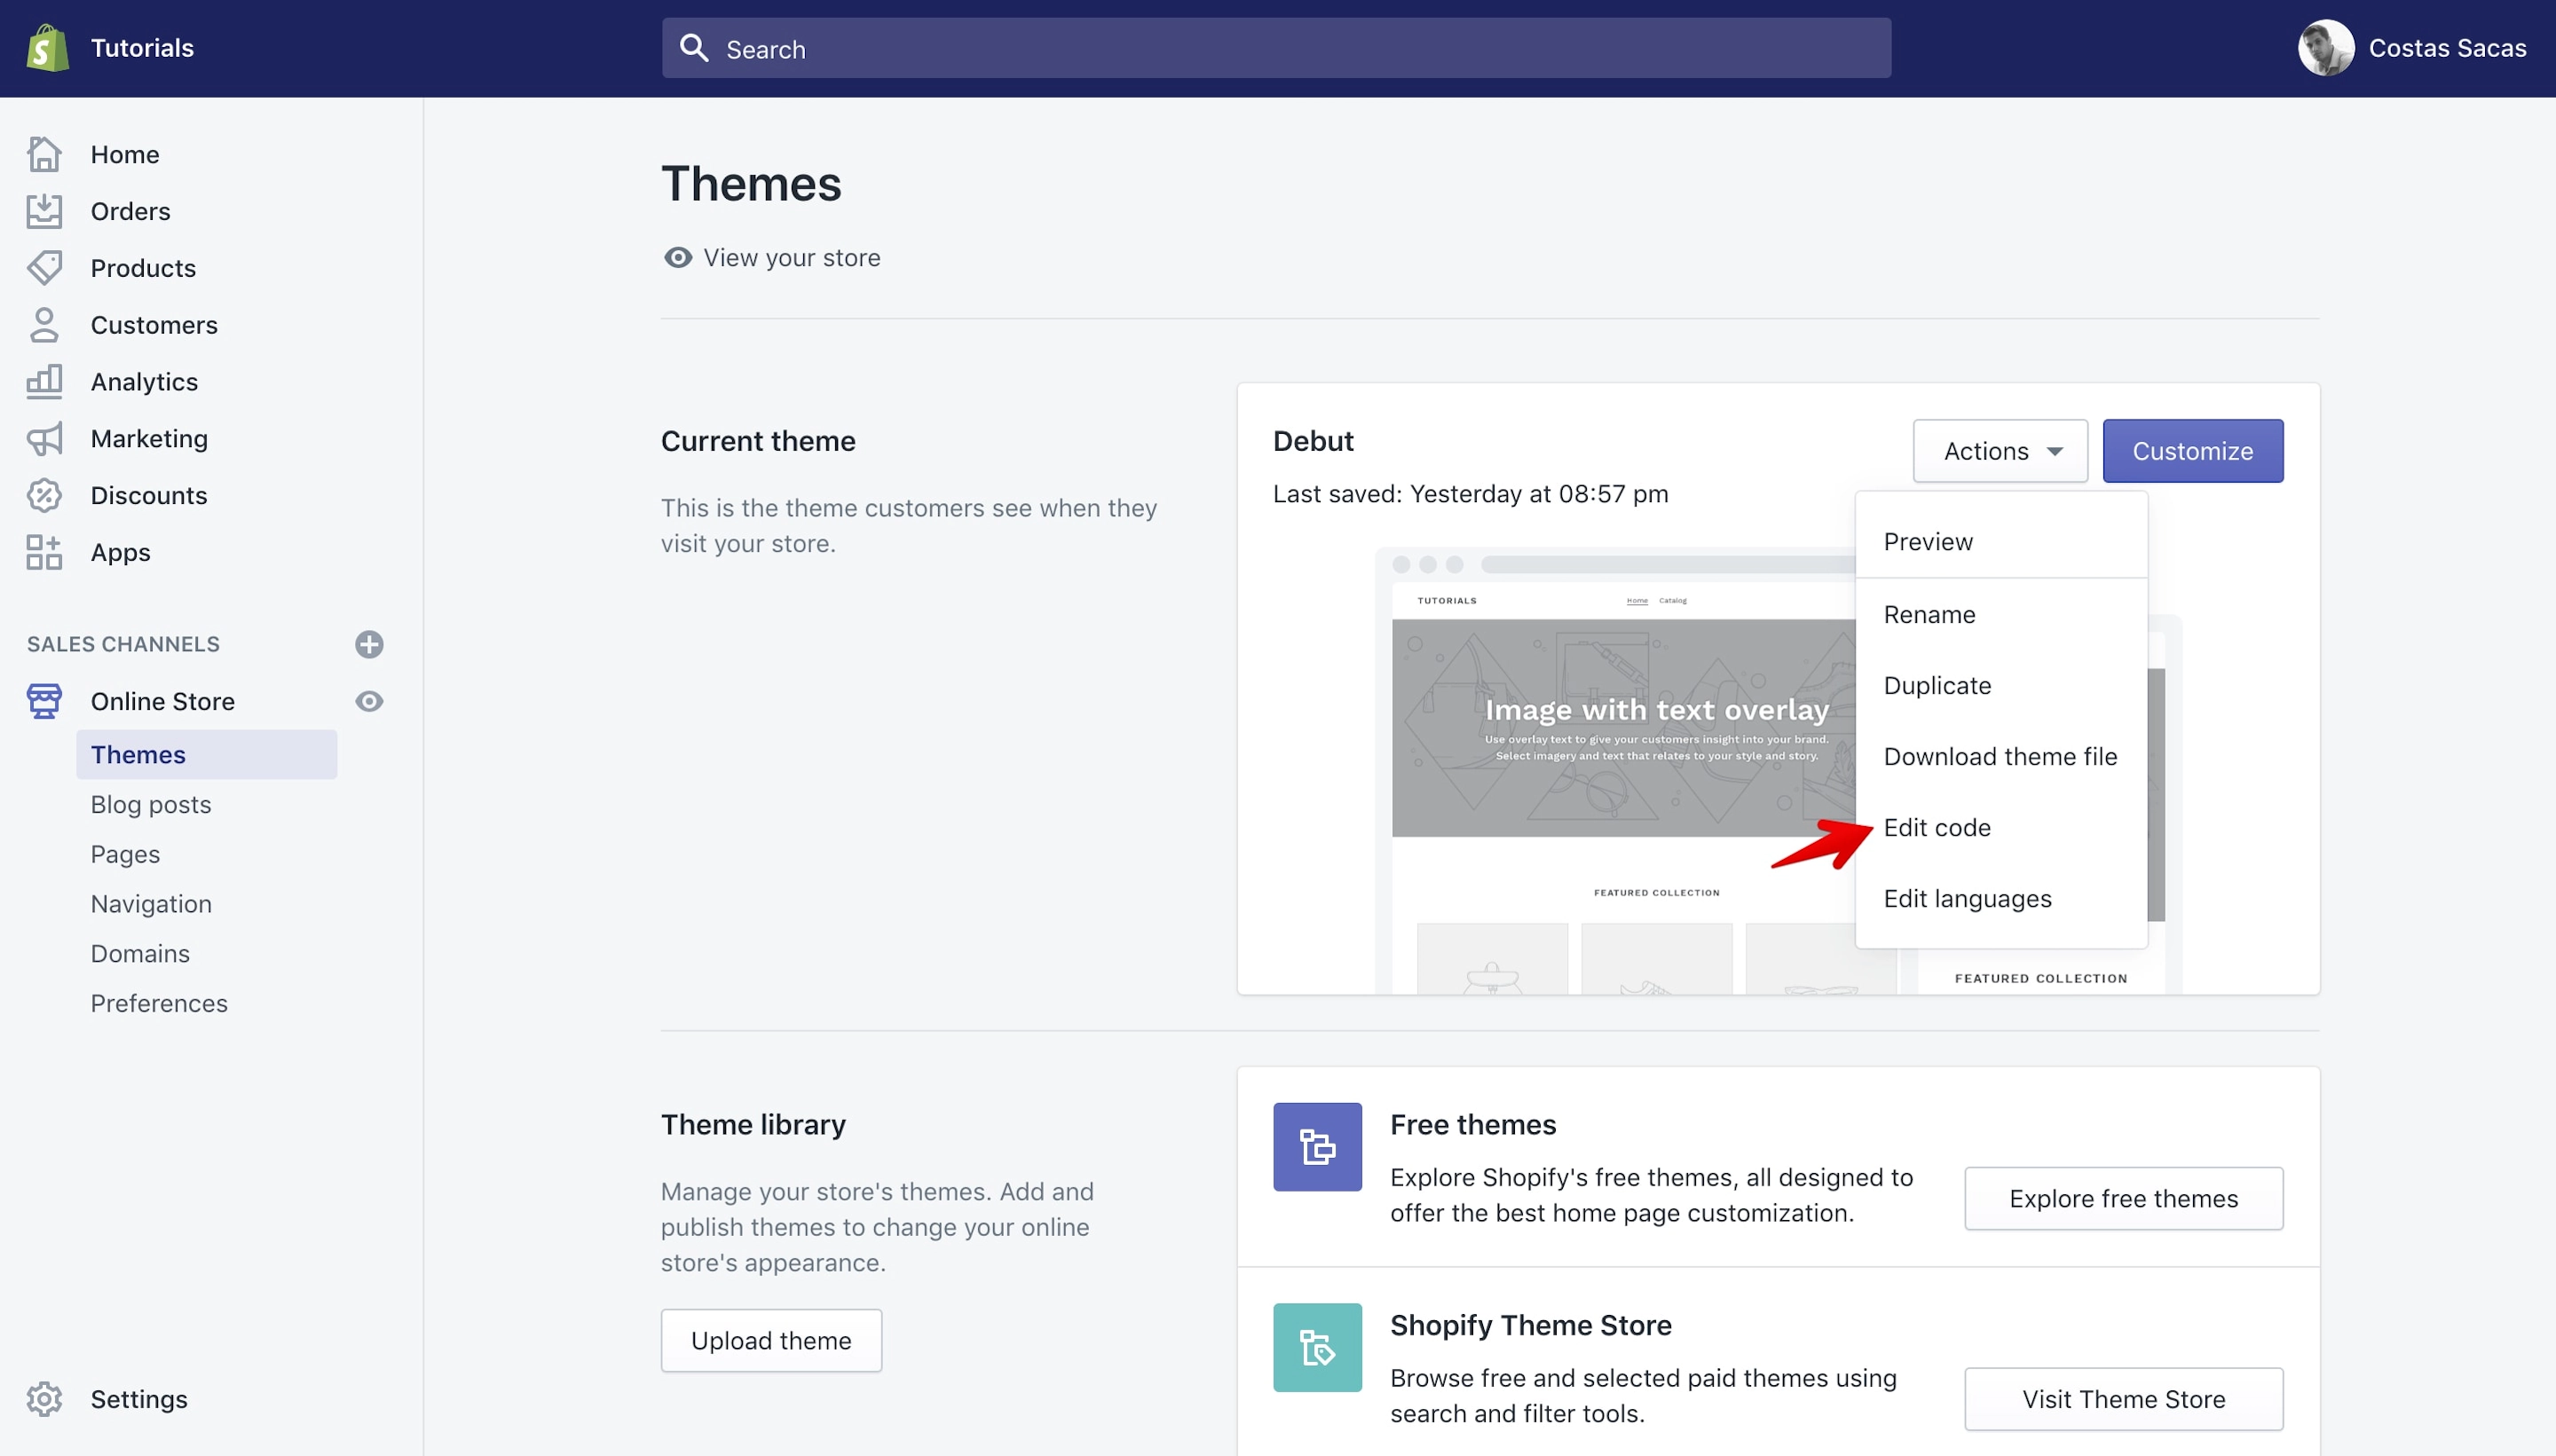Image resolution: width=2556 pixels, height=1456 pixels.
Task: Open Navigation under Online Store
Action: pyautogui.click(x=151, y=904)
